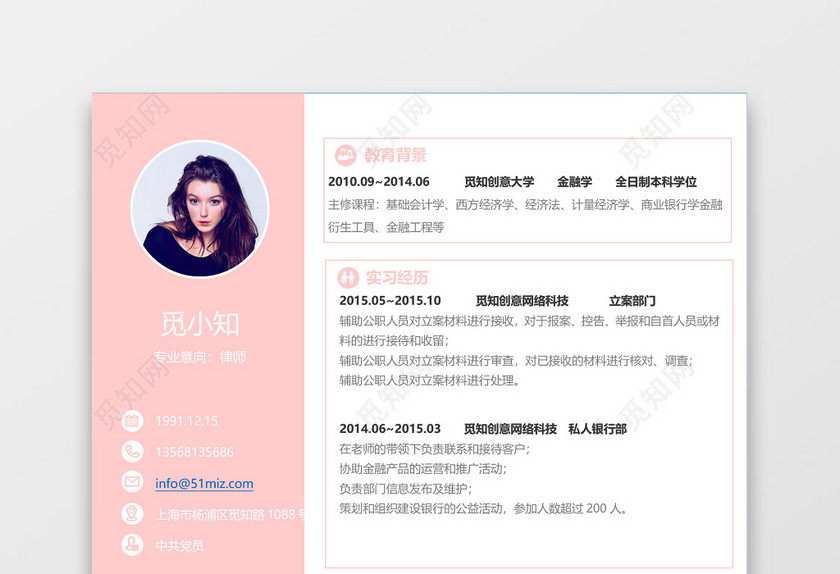Click the phone icon beside 13568135686

(132, 452)
